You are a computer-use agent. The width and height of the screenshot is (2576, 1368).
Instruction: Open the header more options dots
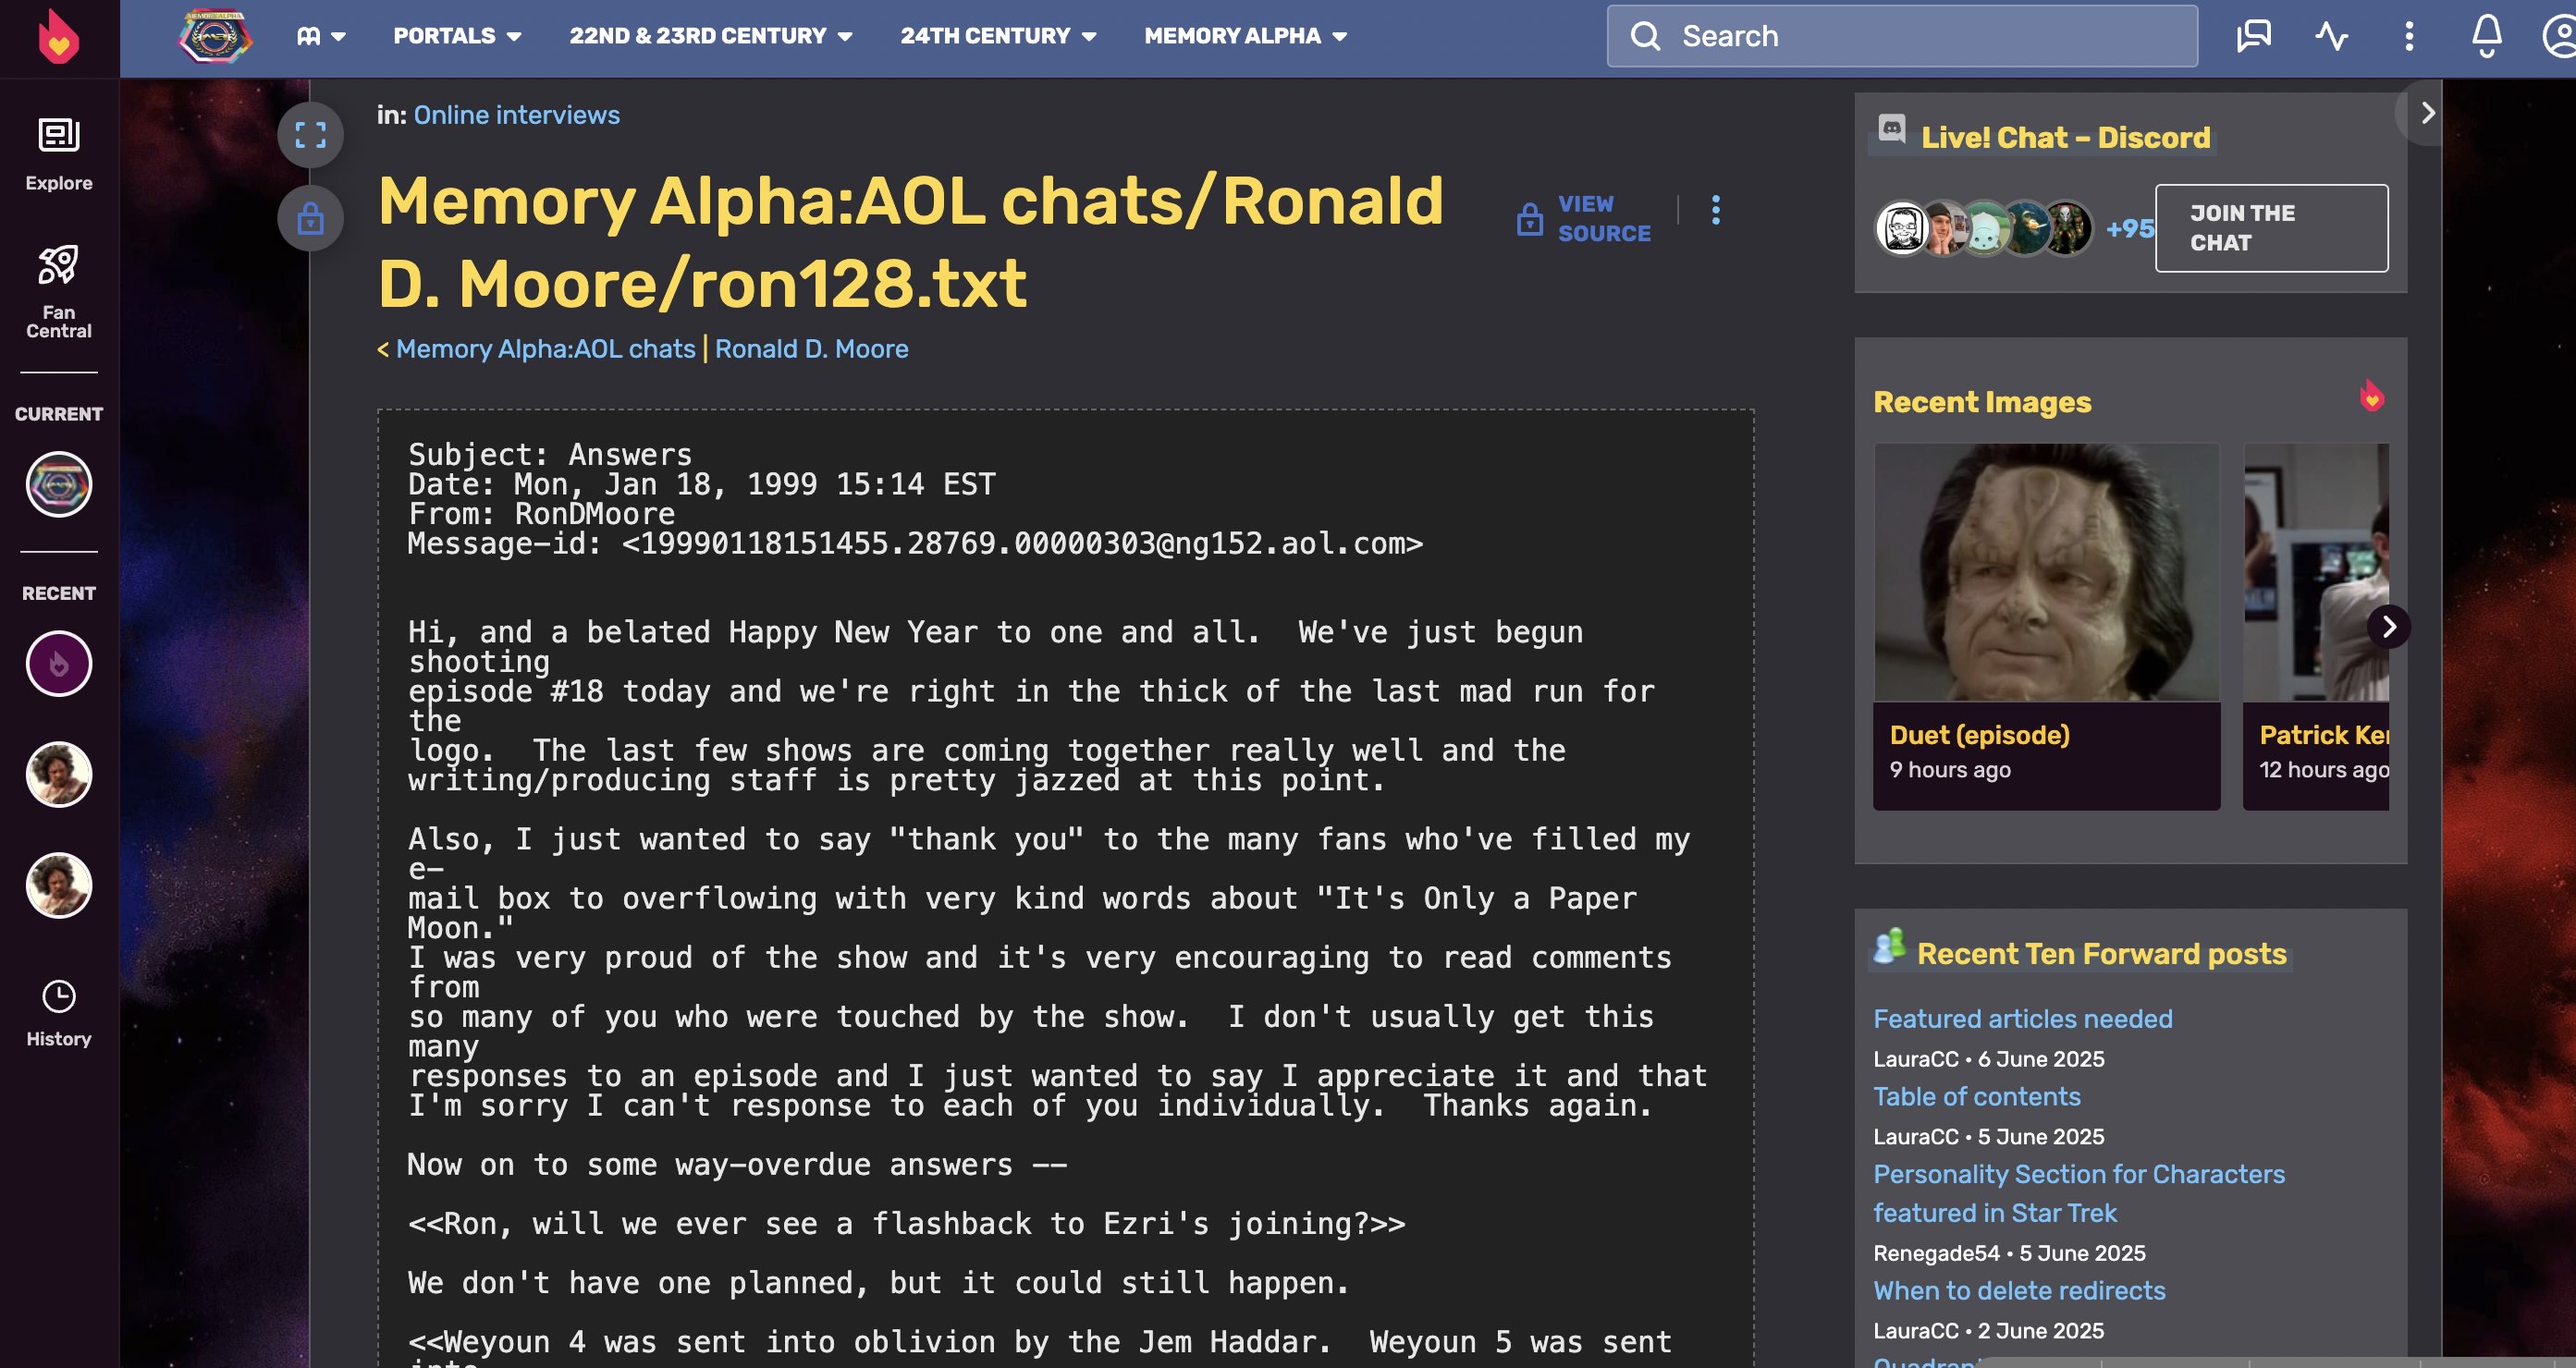[2409, 36]
